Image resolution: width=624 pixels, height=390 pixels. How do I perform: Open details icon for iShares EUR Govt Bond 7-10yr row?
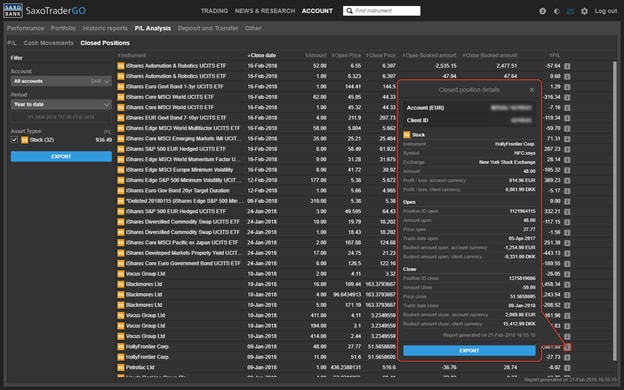[x=567, y=118]
